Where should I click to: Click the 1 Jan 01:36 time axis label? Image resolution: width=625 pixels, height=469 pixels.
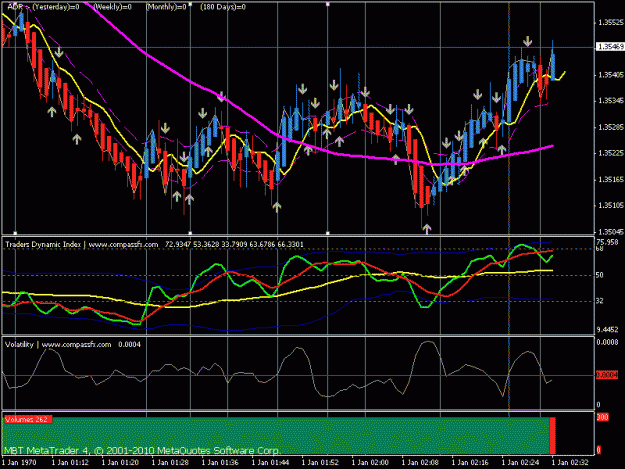pos(220,463)
